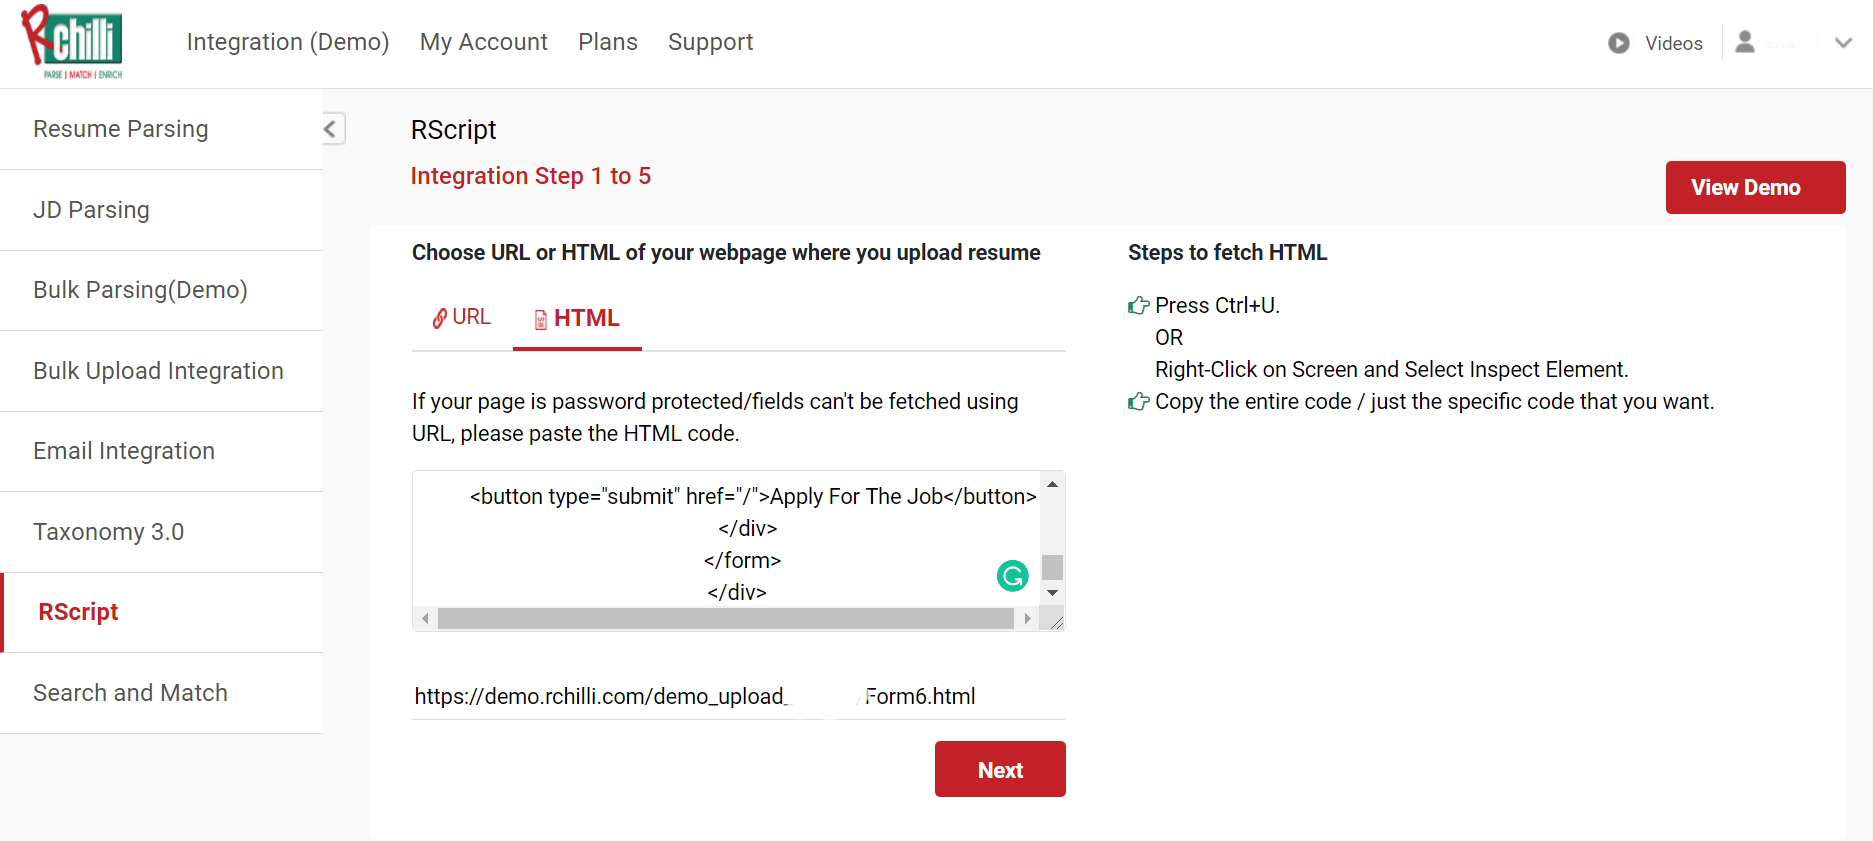Click the link icon on the URL tab

(440, 318)
